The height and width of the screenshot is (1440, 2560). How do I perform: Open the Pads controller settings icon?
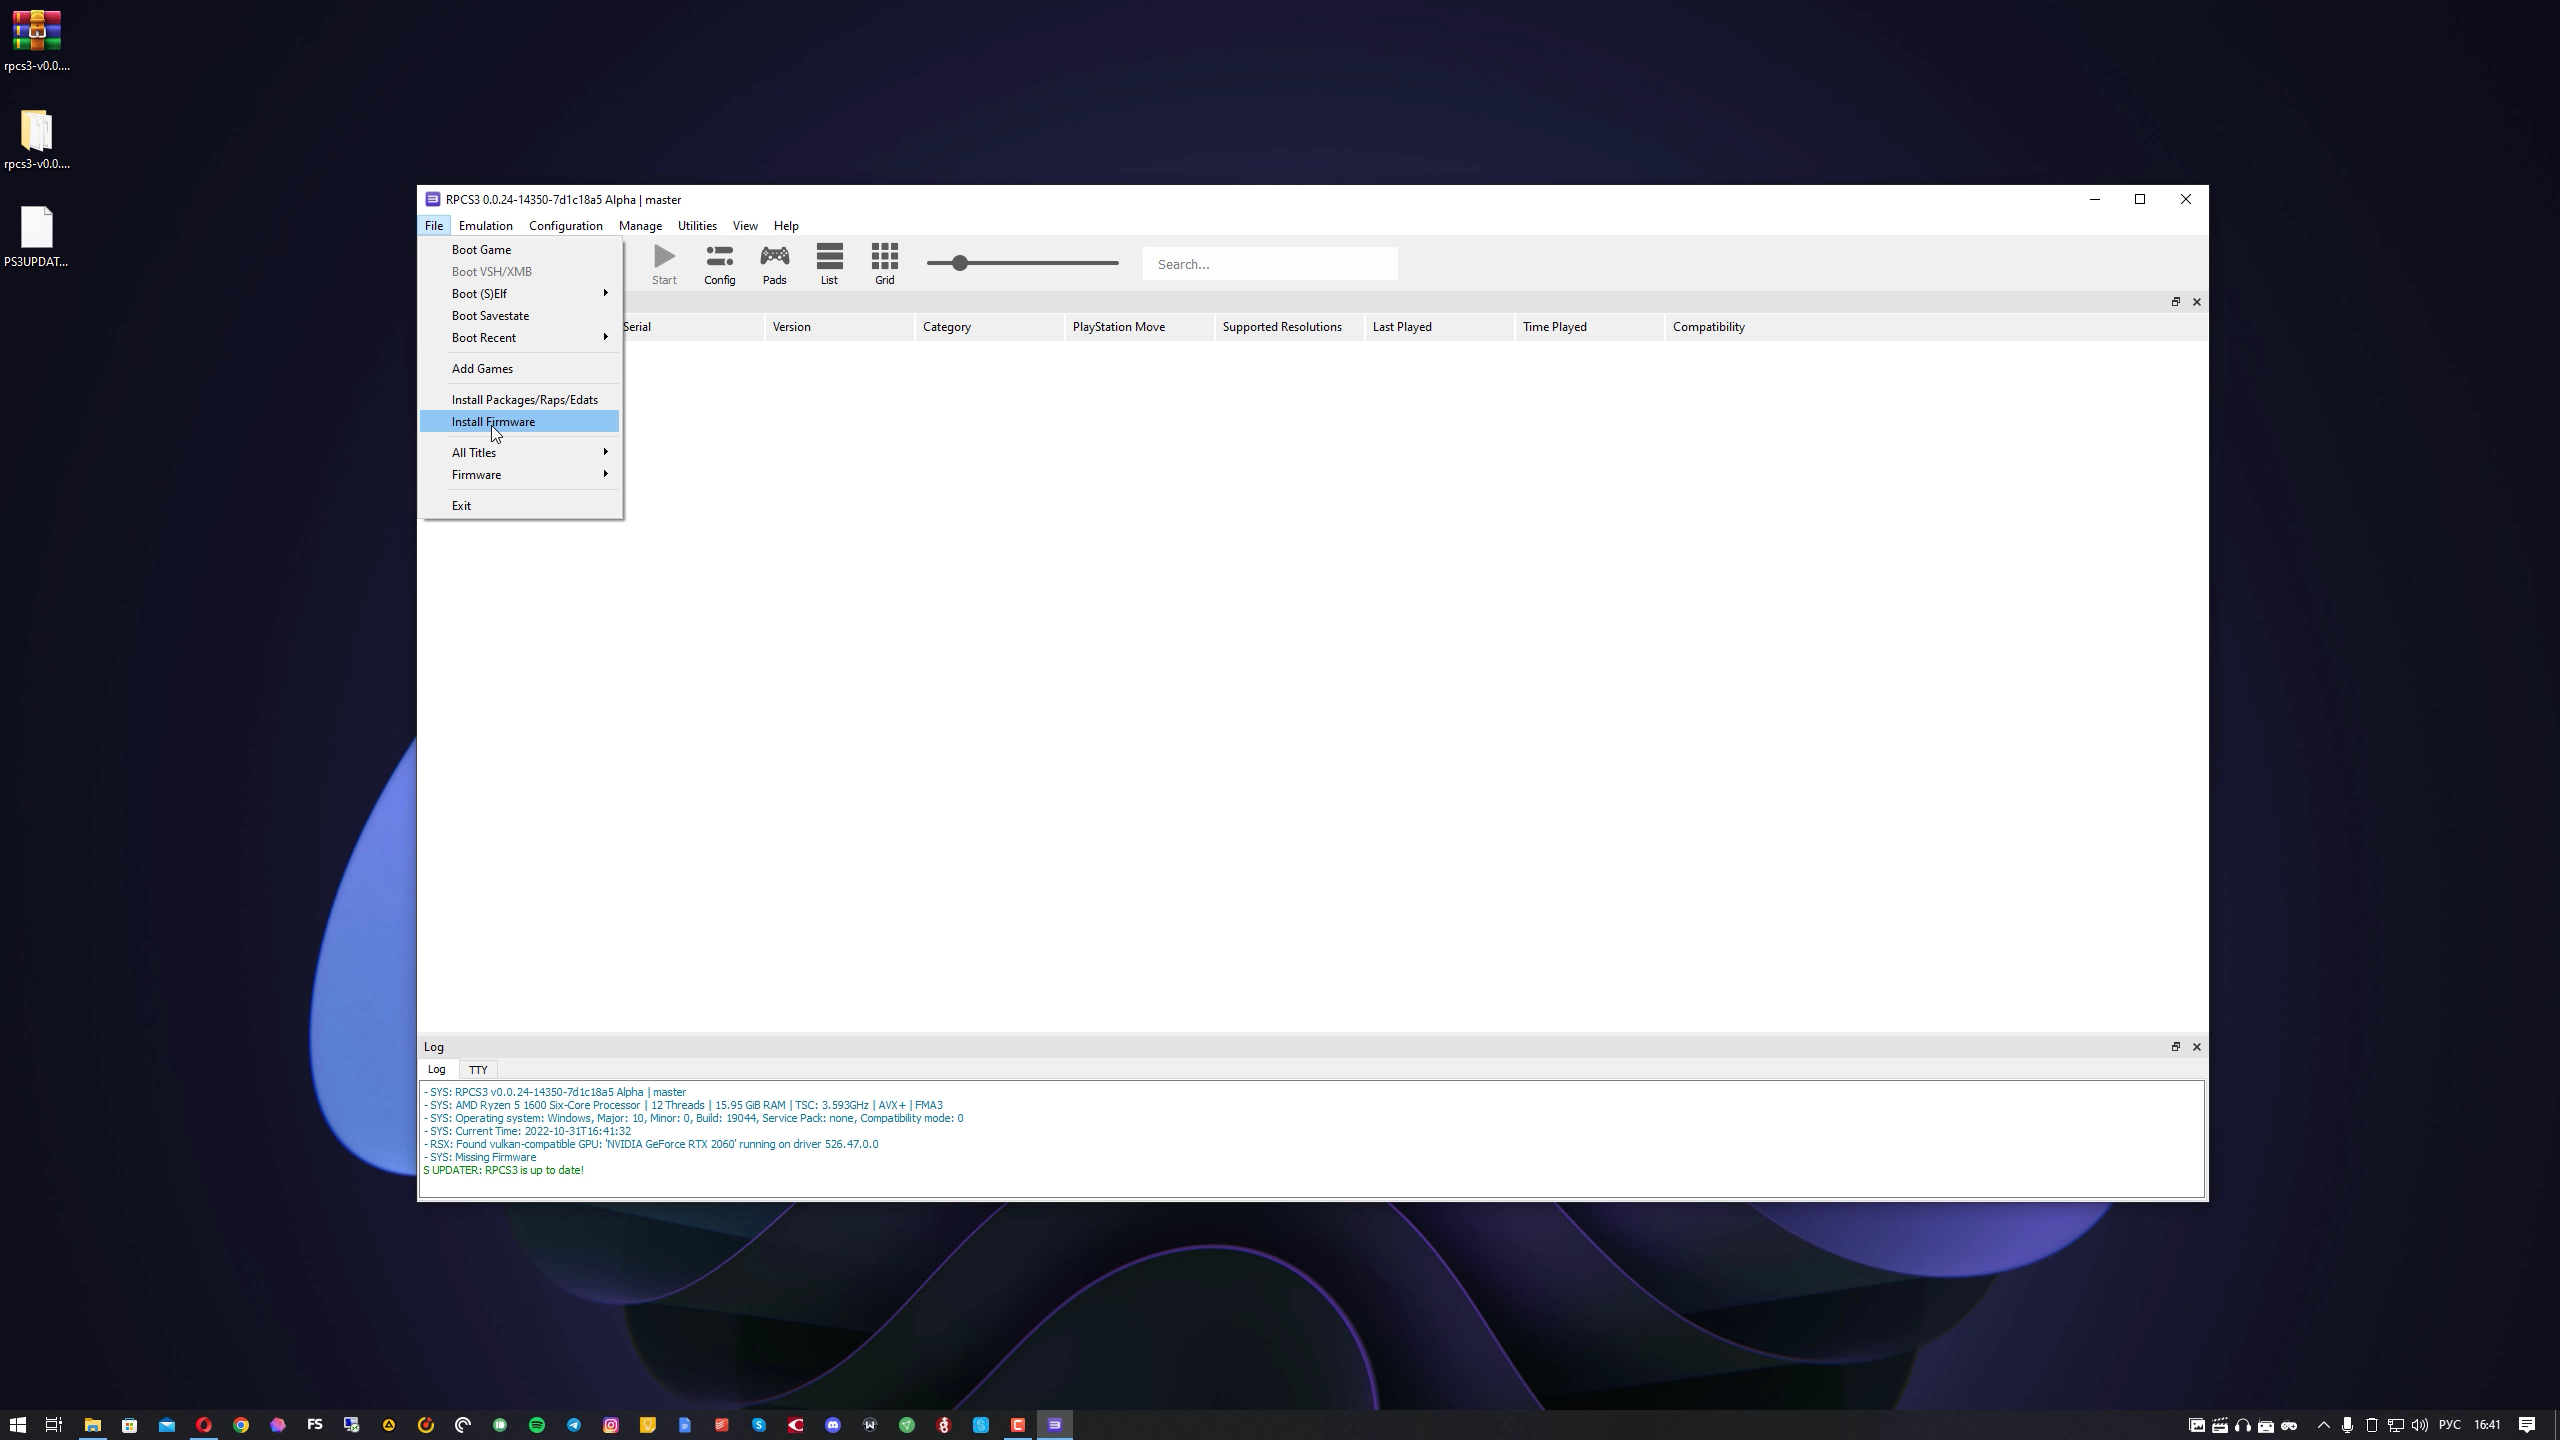(x=774, y=264)
